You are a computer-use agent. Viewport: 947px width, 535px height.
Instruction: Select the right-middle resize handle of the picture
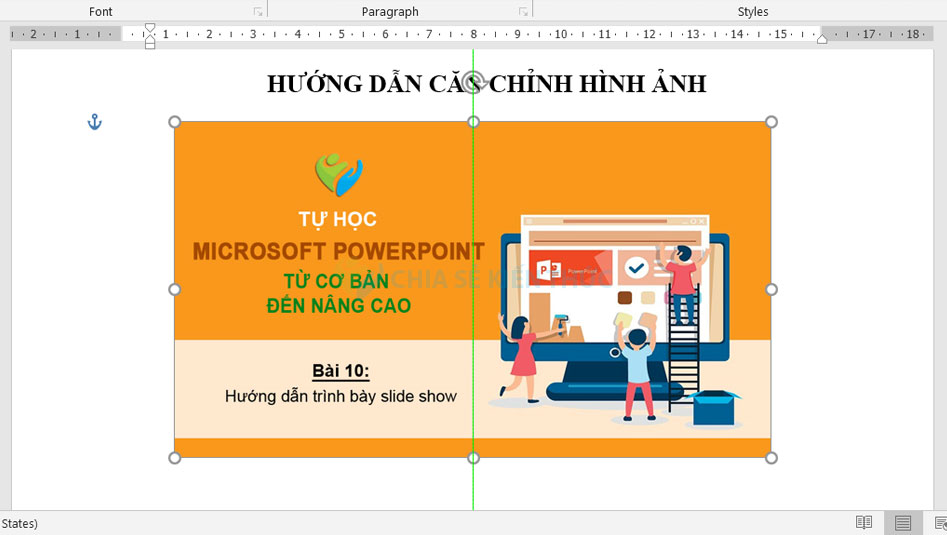pos(771,289)
